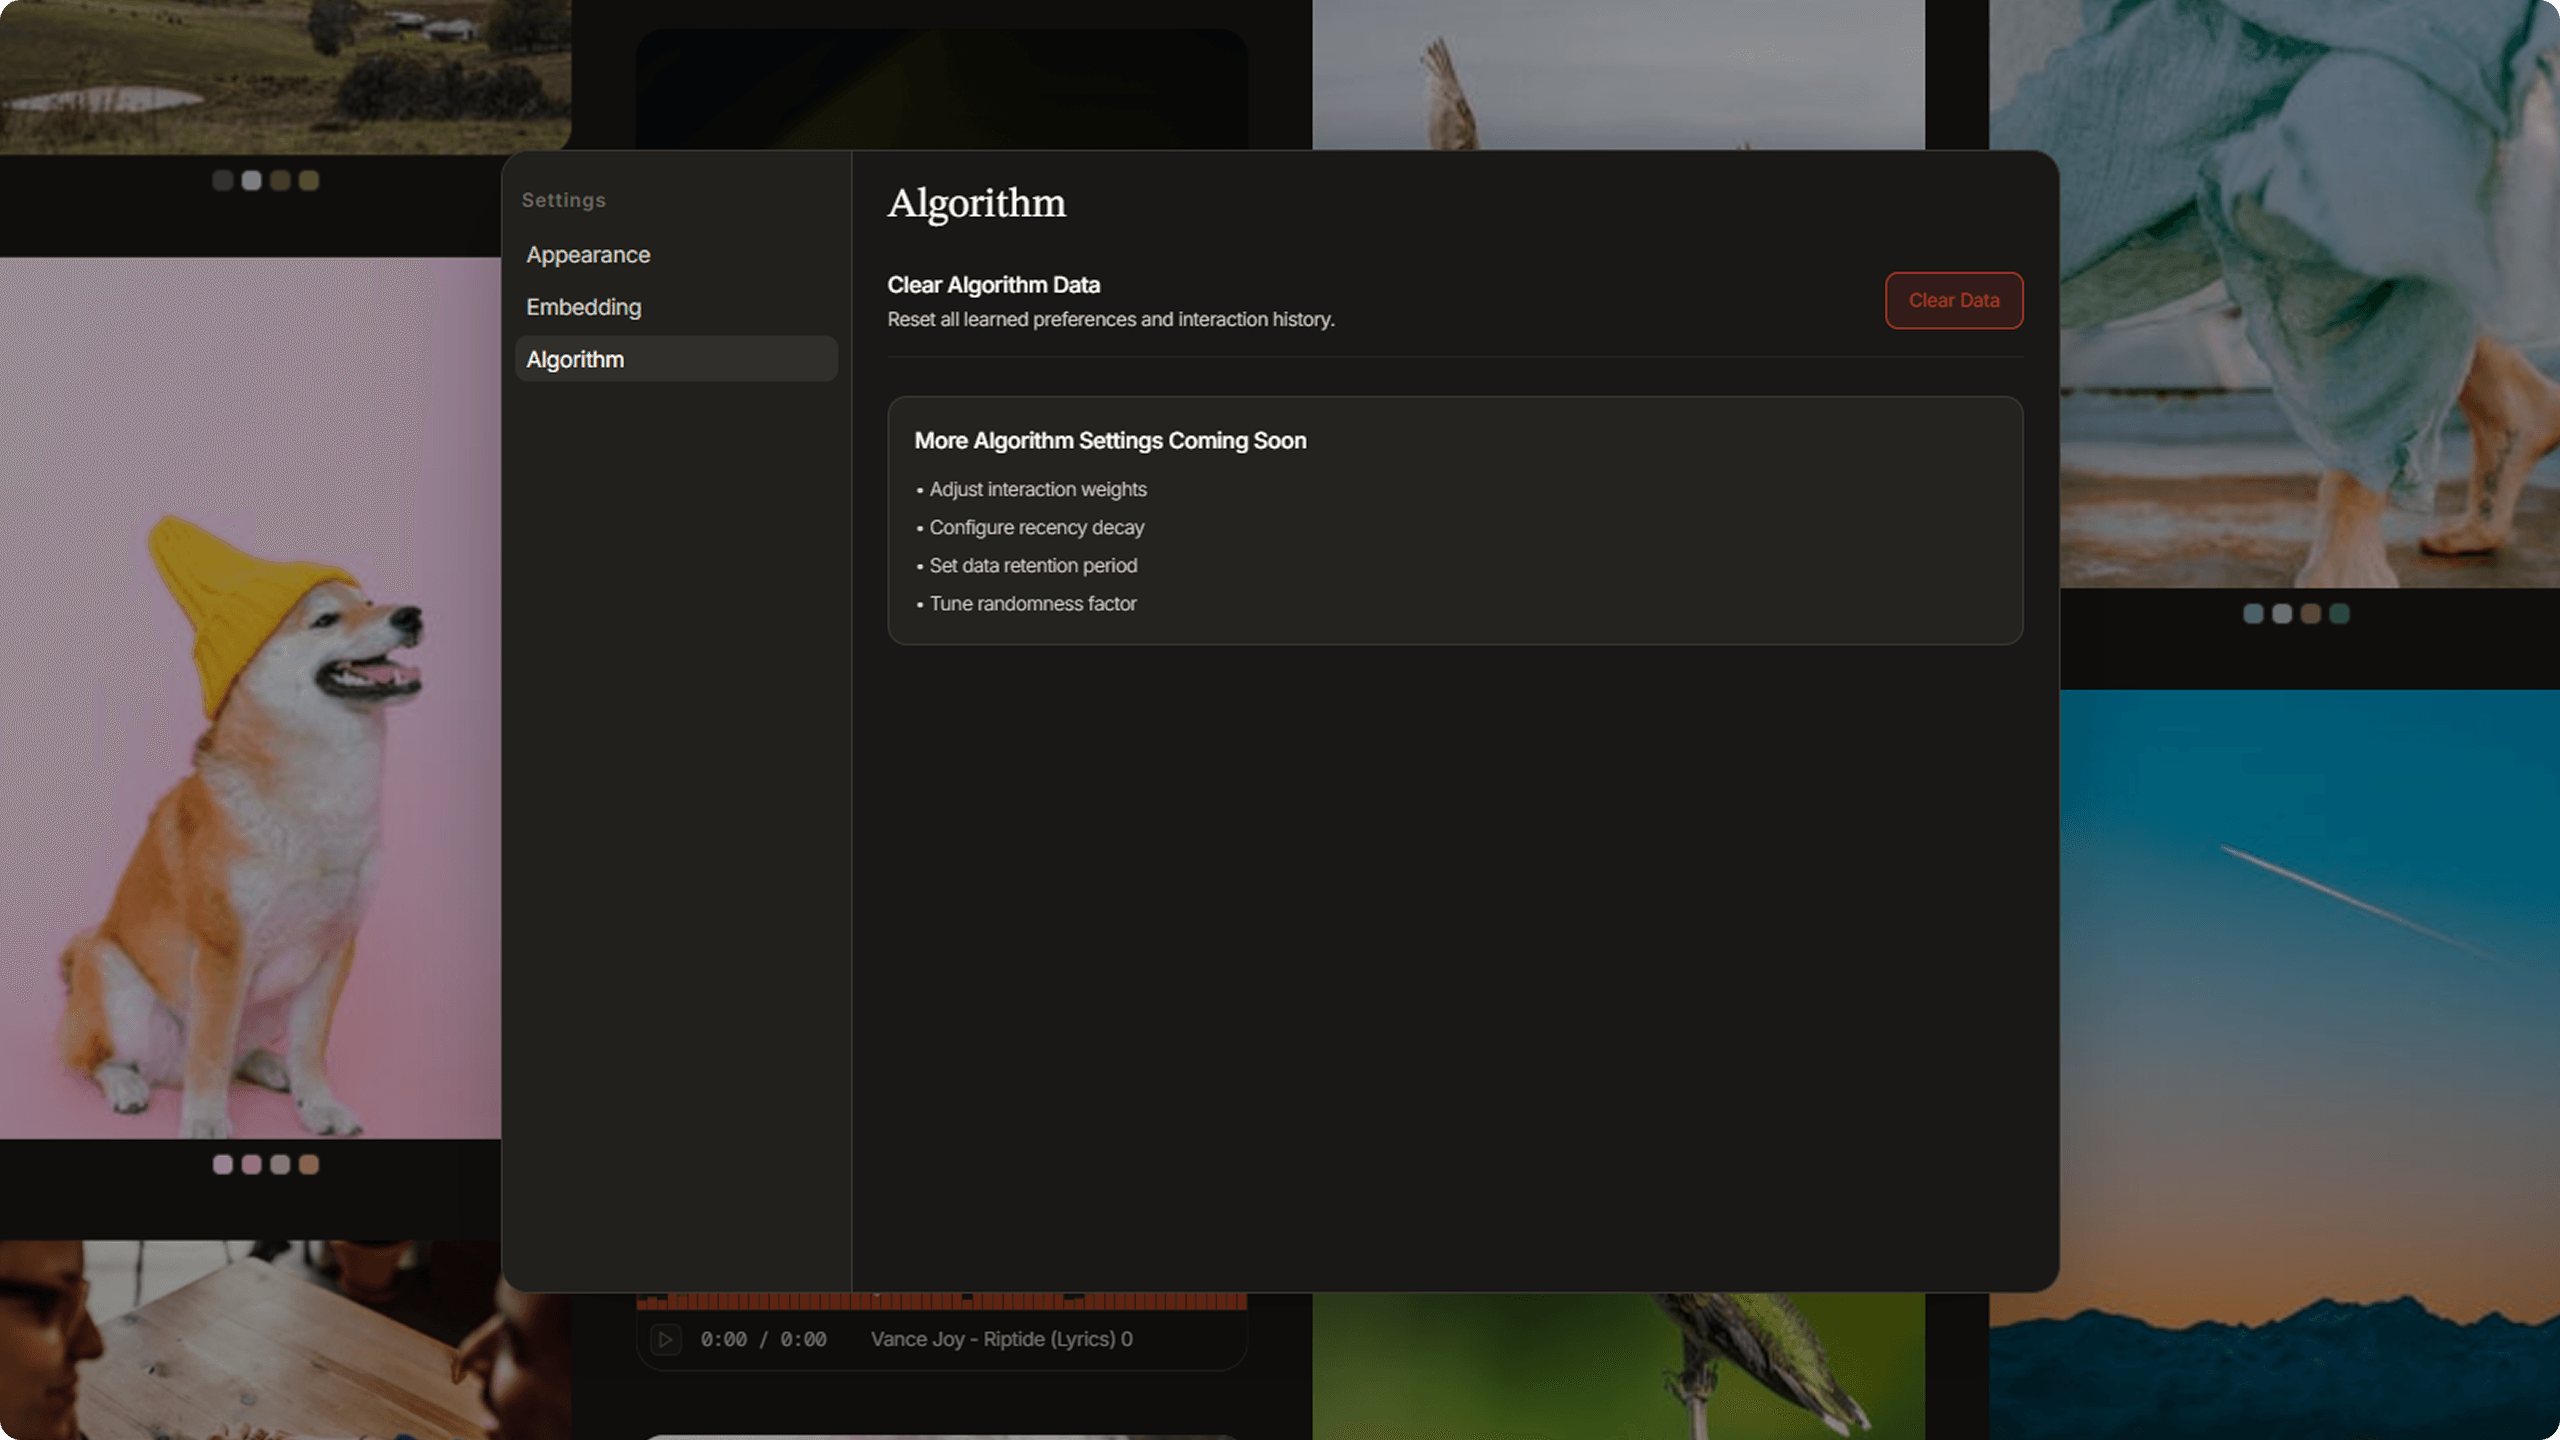2560x1440 pixels.
Task: Seek within the orange audio waveform bar
Action: (x=941, y=1301)
